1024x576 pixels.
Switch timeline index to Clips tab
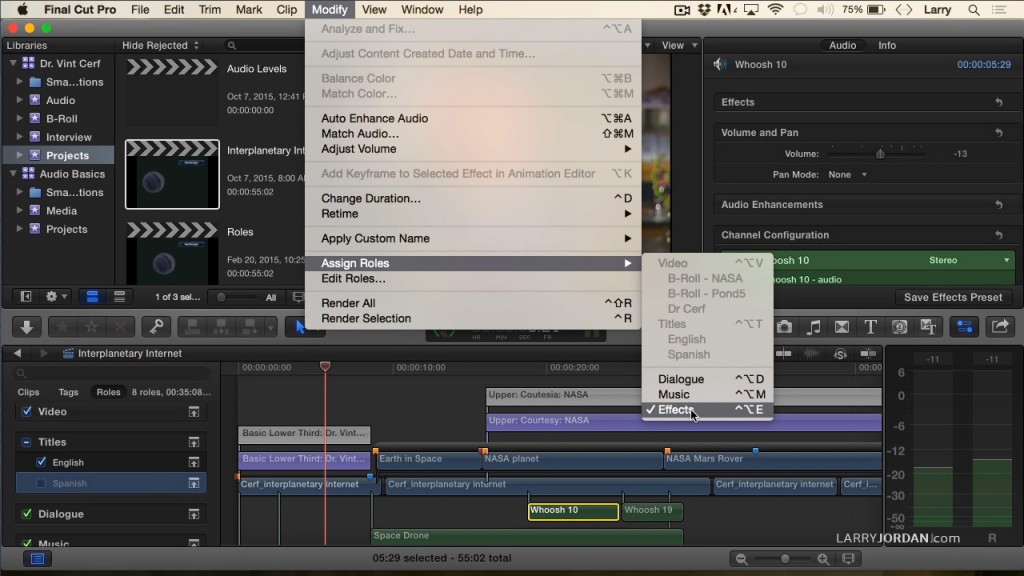coord(28,392)
